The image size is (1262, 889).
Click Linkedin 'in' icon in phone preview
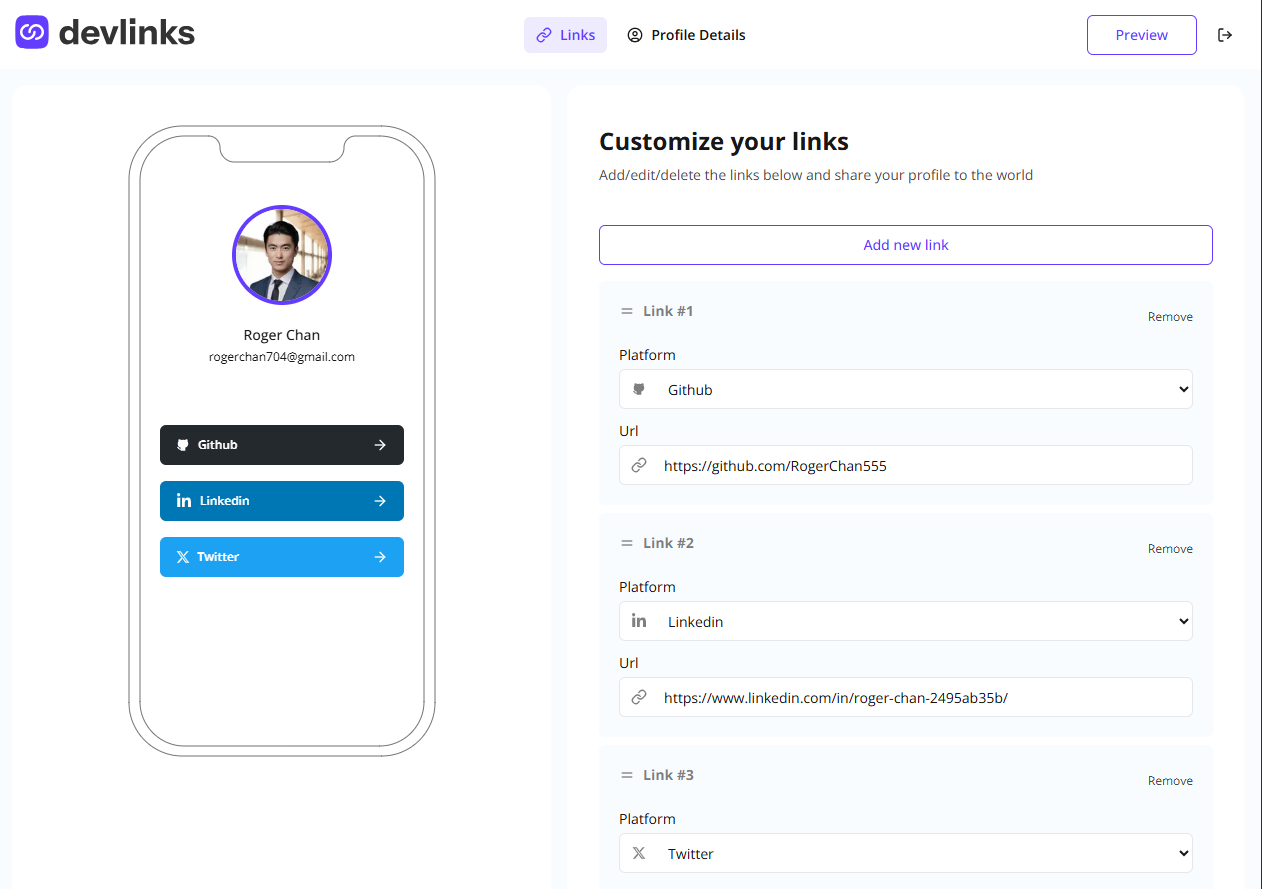(x=184, y=501)
